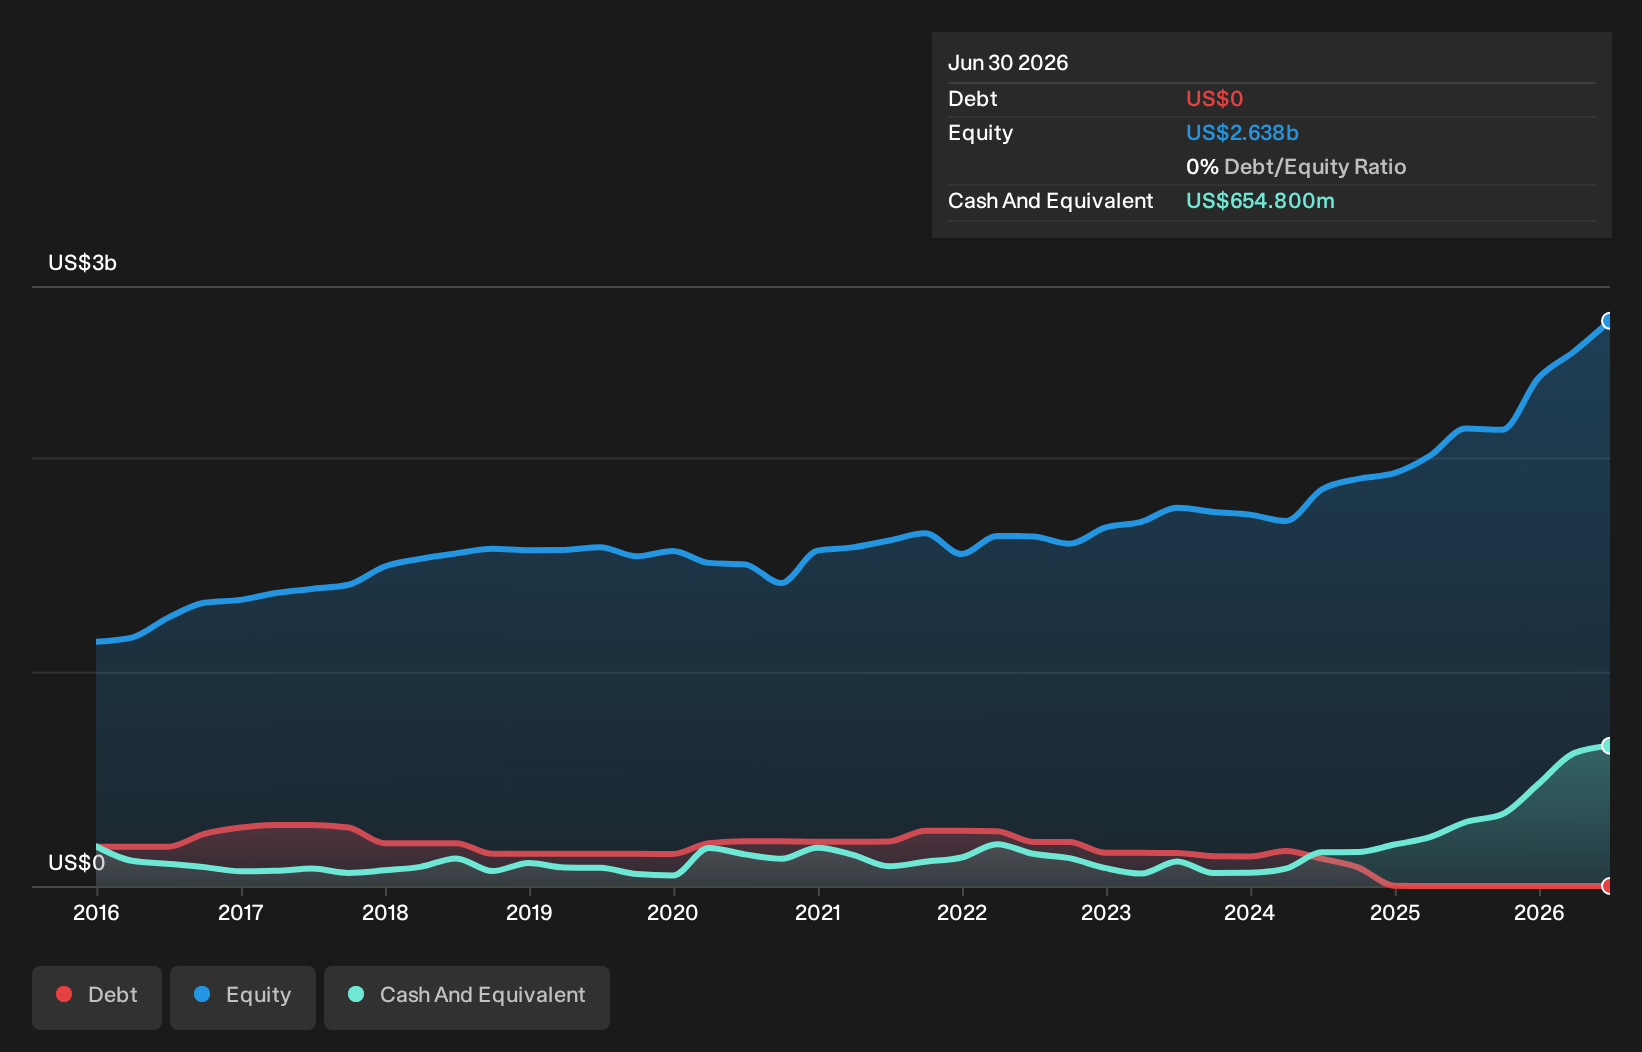Select the 2020 x-axis label

tap(673, 913)
